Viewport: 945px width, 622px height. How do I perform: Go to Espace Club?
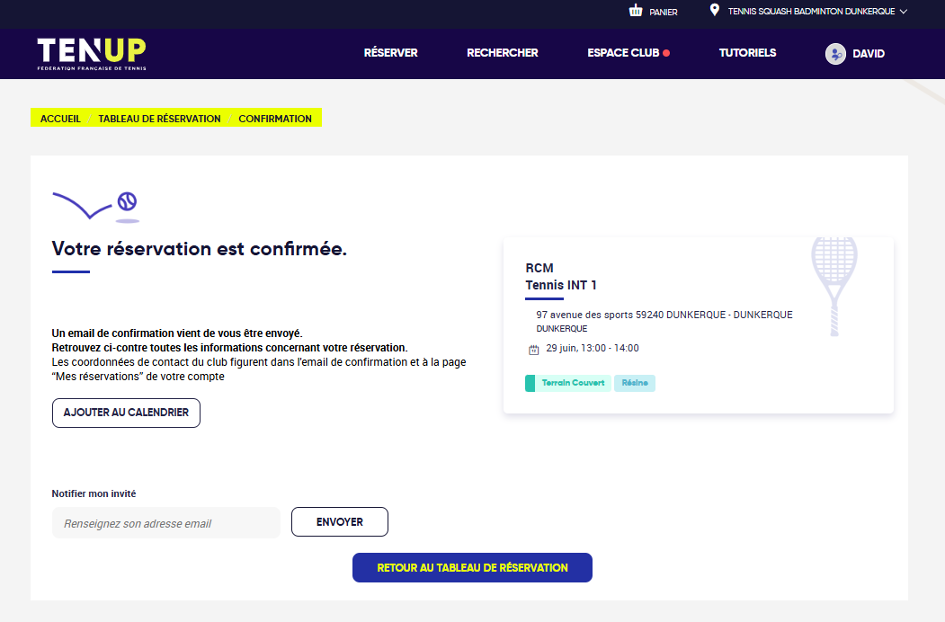pyautogui.click(x=622, y=53)
